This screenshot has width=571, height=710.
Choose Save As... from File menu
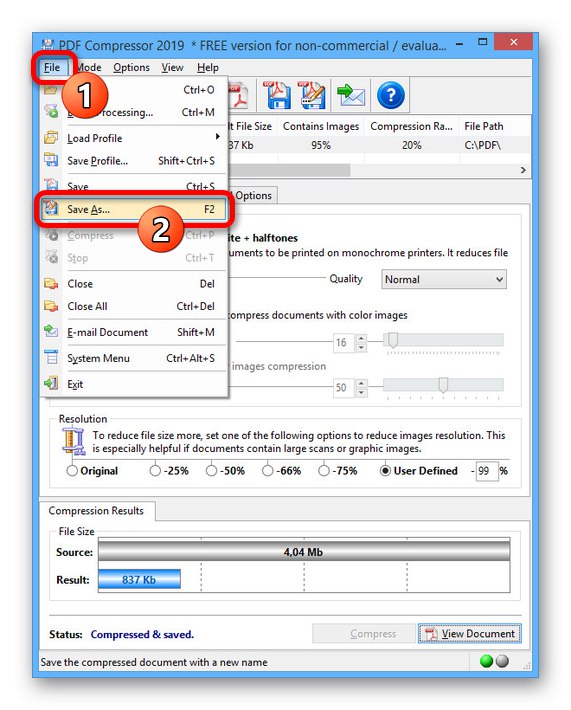point(133,209)
